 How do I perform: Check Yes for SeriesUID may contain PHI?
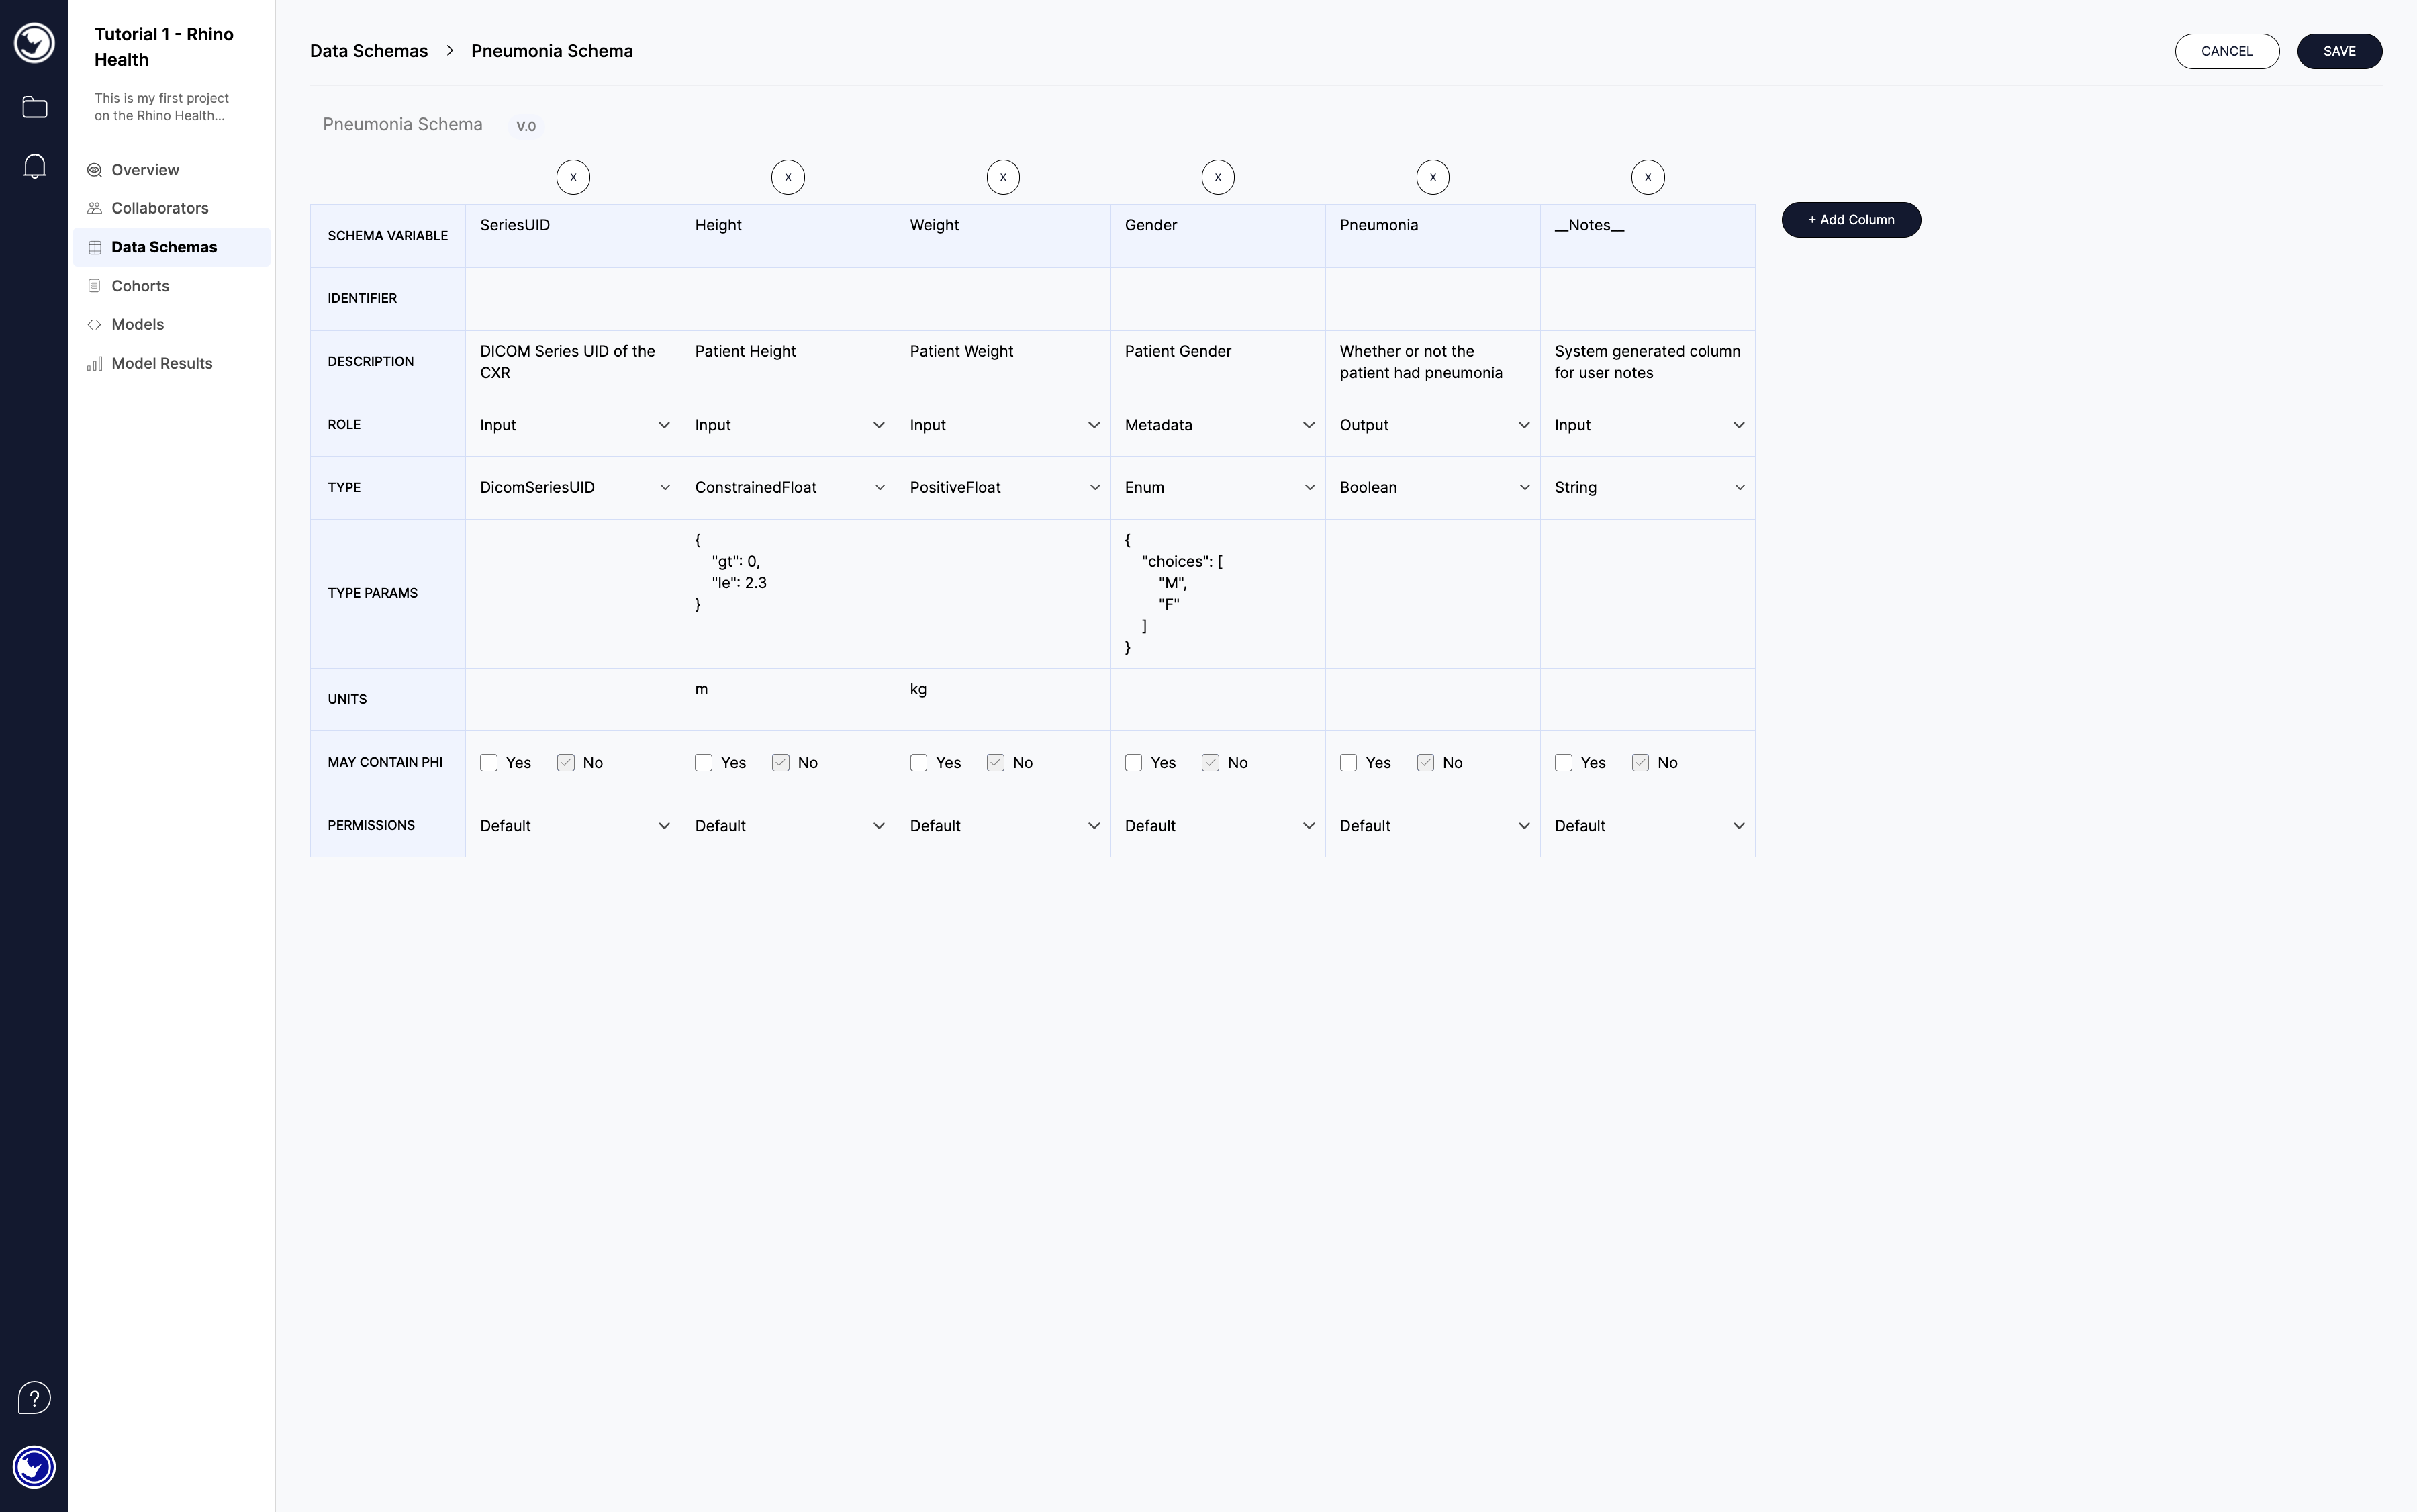pyautogui.click(x=489, y=763)
